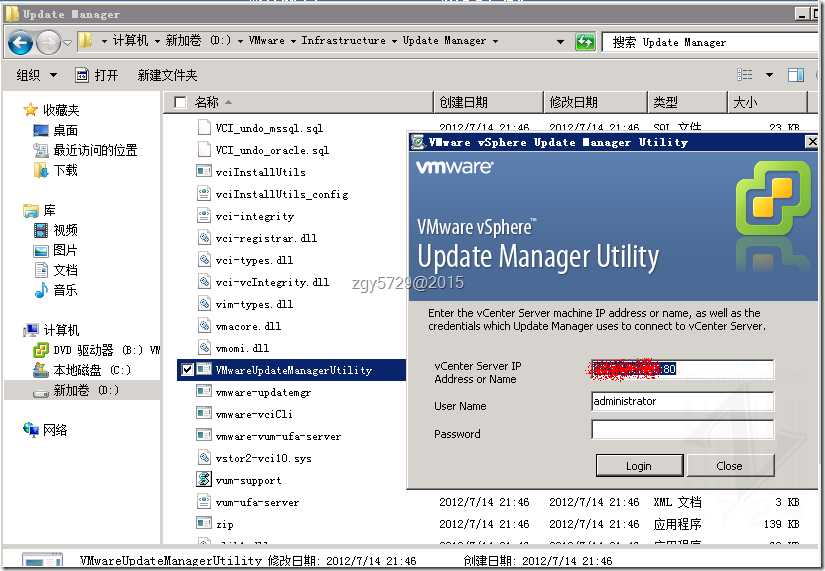The image size is (825, 571).
Task: Expand dropdown arrow after Update Manager breadcrumb
Action: pos(495,41)
